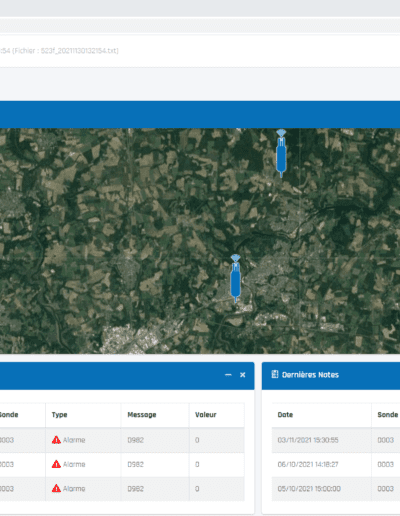Click the third row red alarm triangle

pyautogui.click(x=56, y=488)
